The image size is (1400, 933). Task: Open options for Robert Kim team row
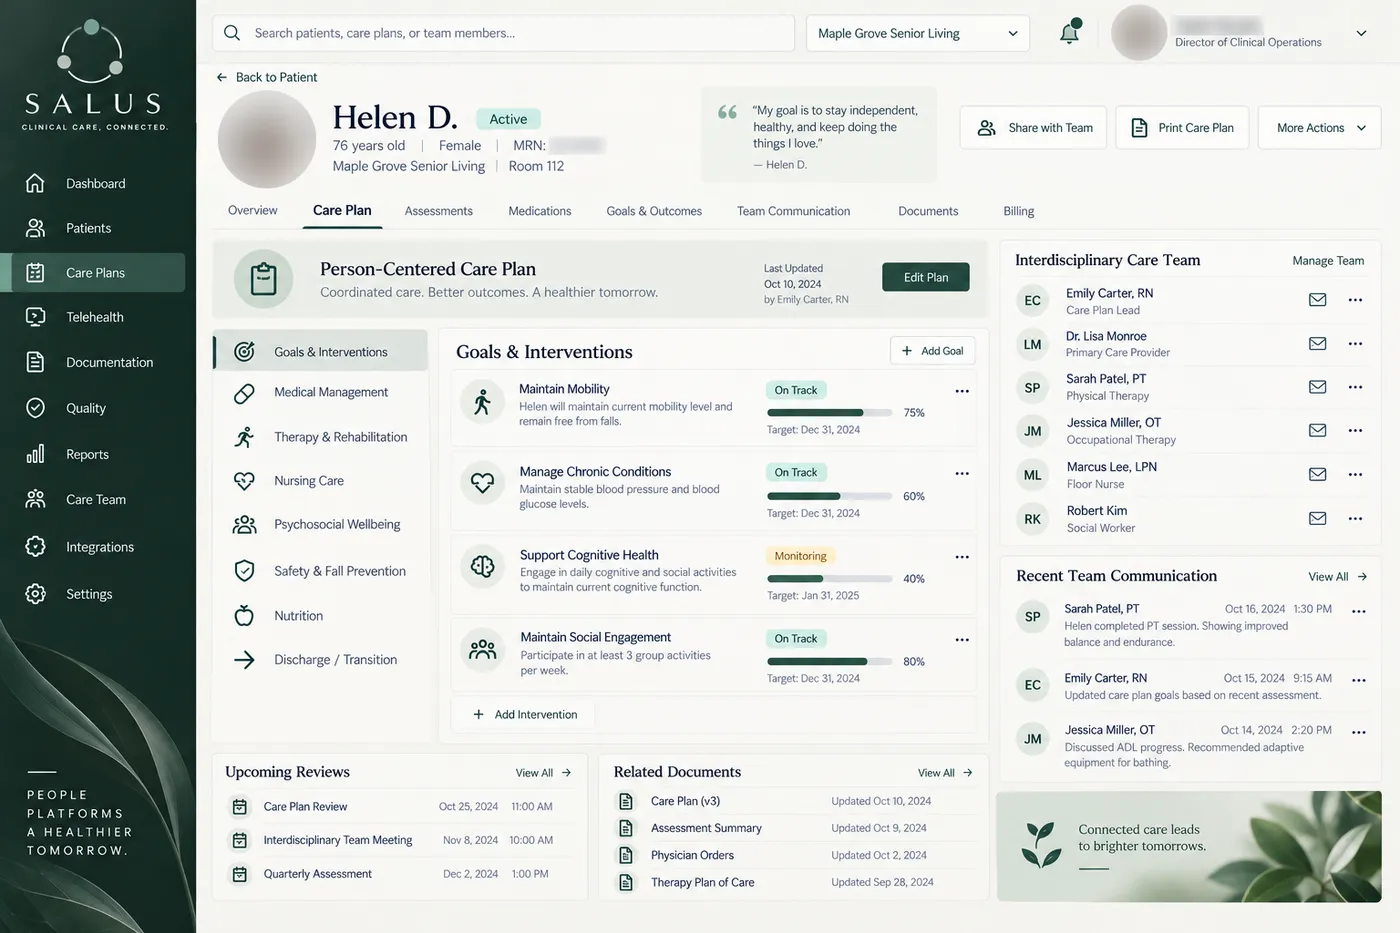pos(1355,518)
